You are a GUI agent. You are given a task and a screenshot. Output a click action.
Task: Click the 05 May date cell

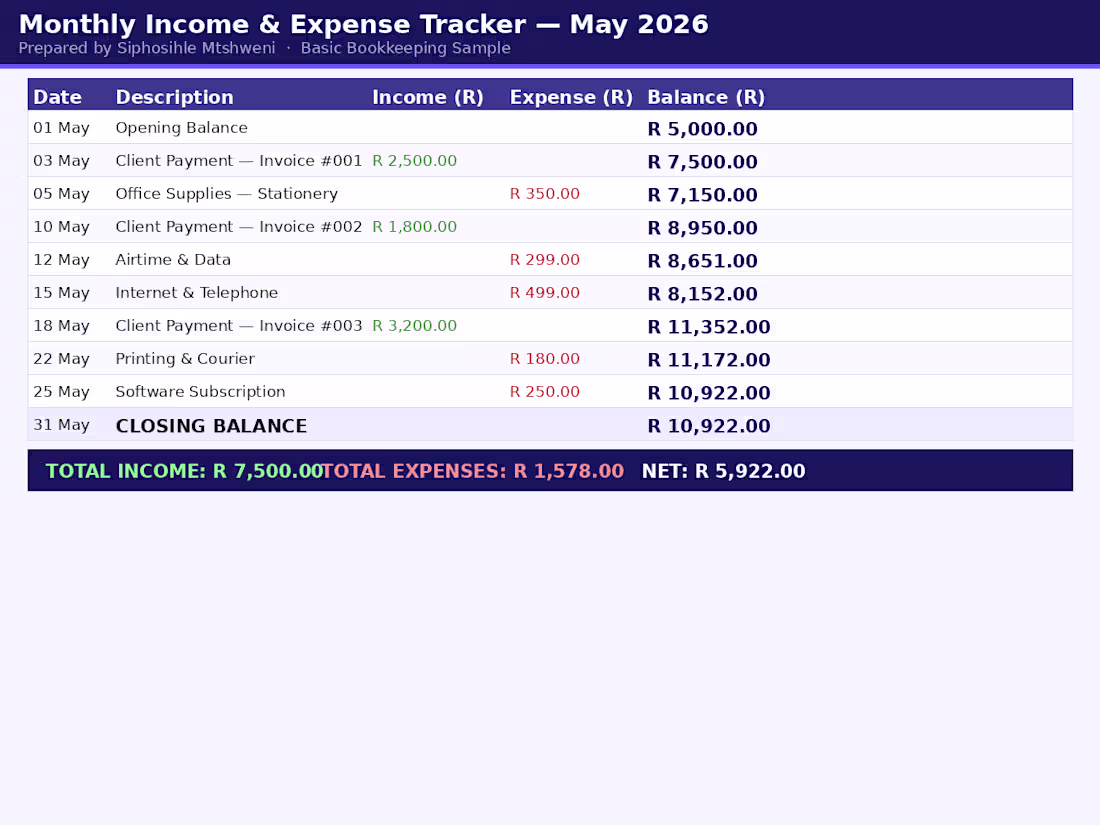click(62, 194)
